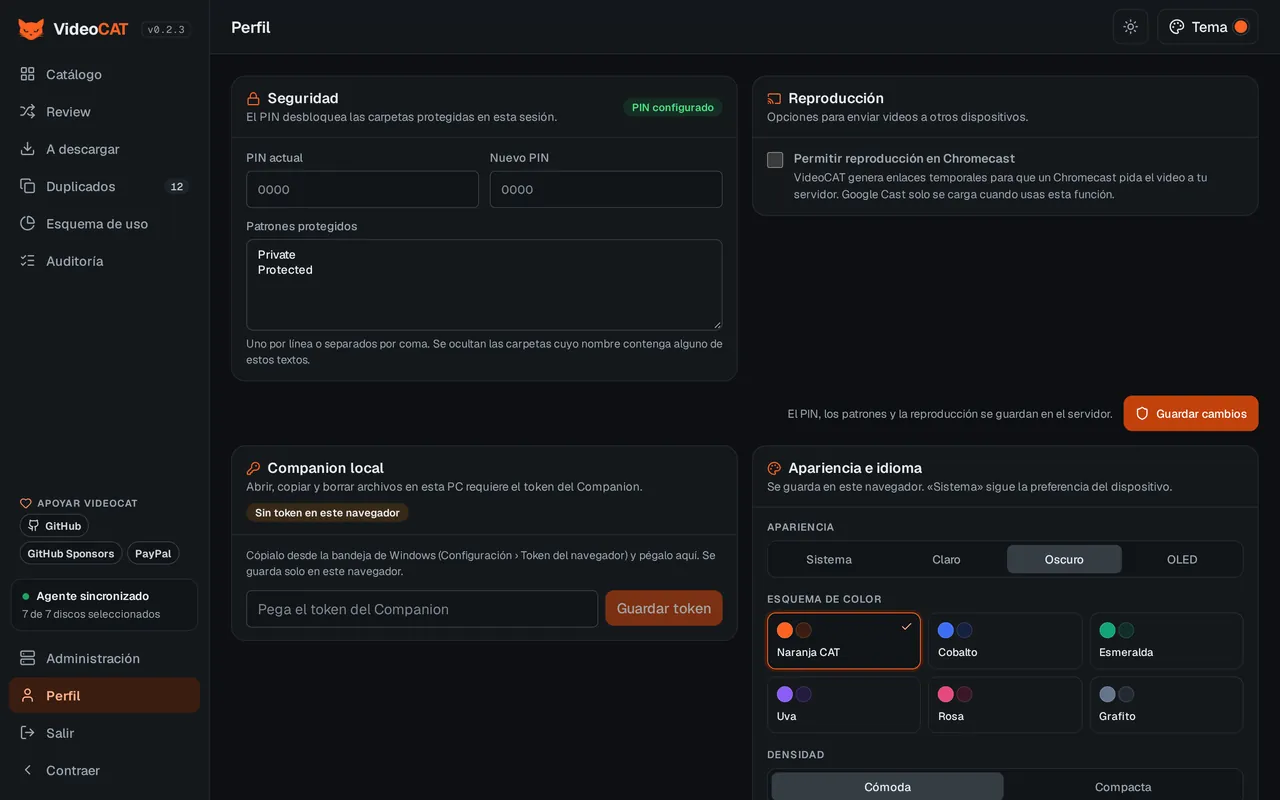Click the Auditoría checklist icon
This screenshot has height=800, width=1280.
tap(27, 260)
